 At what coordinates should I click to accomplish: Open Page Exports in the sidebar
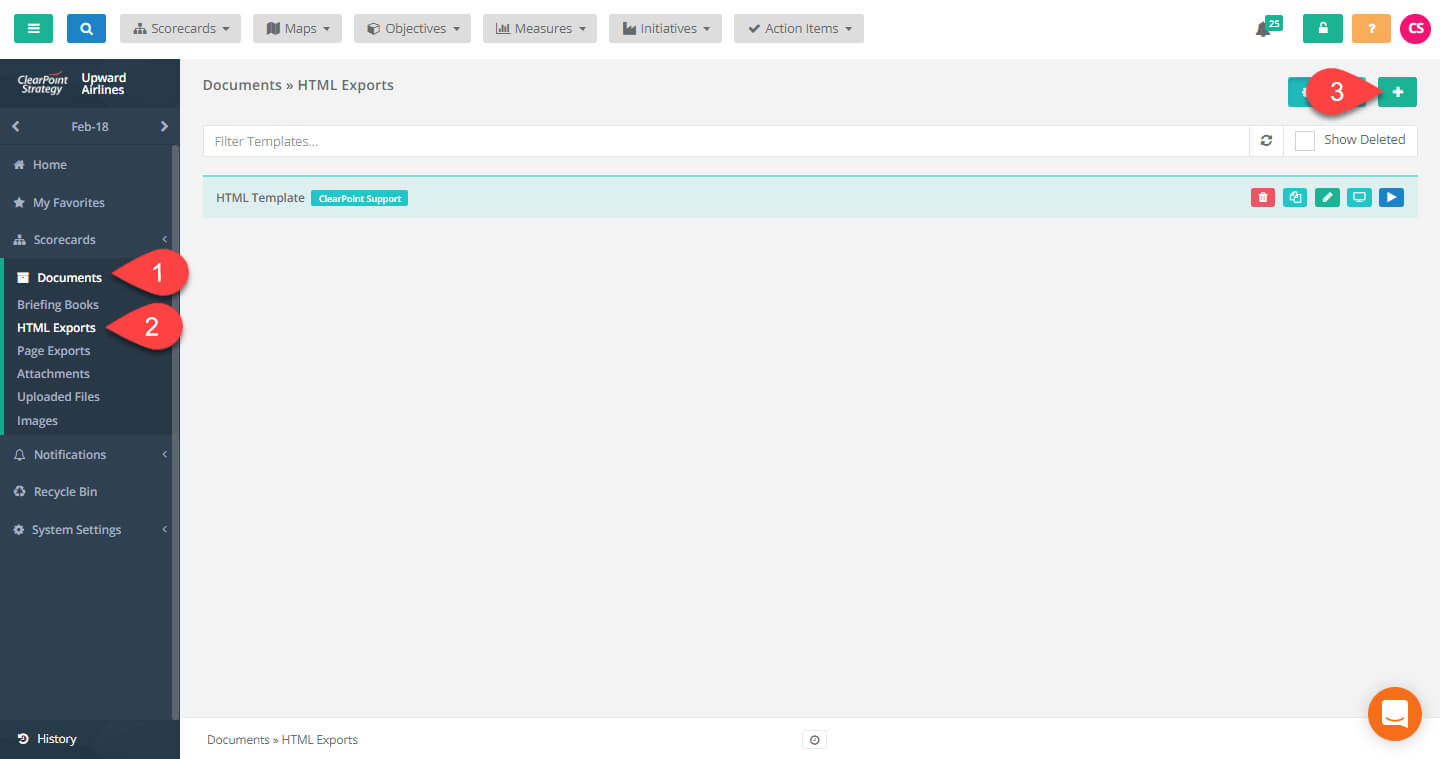point(53,351)
